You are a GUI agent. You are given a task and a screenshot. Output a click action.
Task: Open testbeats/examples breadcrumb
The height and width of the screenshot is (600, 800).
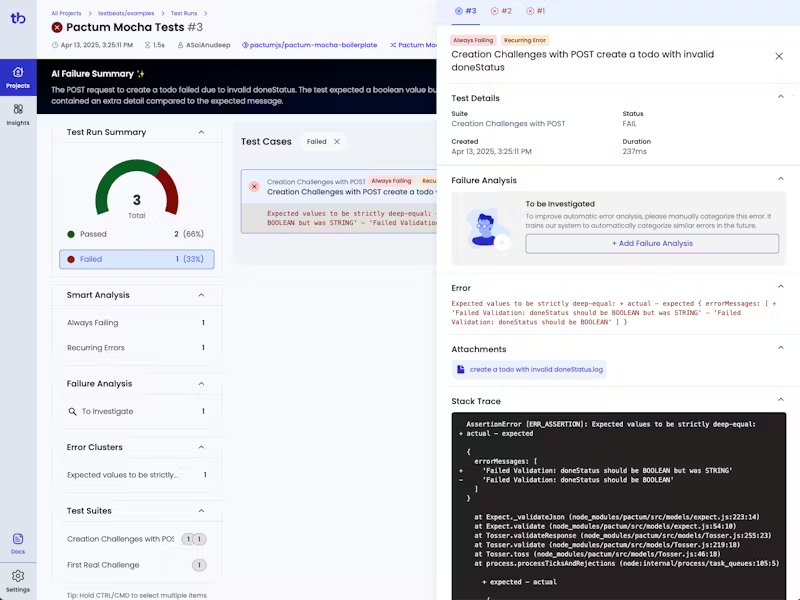pyautogui.click(x=126, y=13)
